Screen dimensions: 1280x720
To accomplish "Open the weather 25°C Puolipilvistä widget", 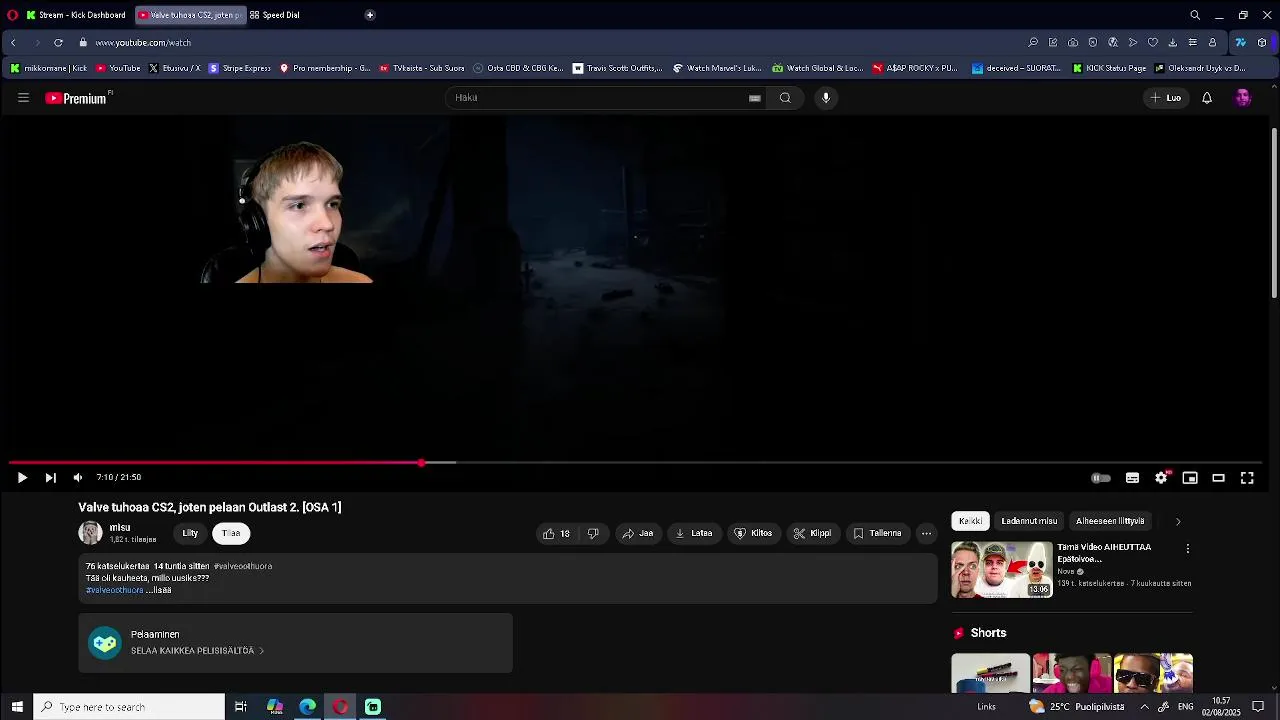I will coord(1076,707).
